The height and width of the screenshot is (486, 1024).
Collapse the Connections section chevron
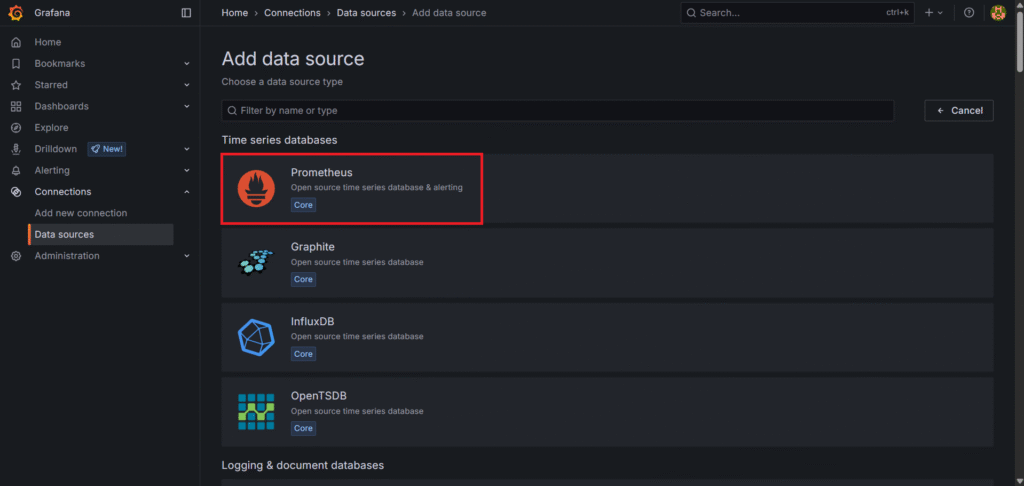point(187,191)
